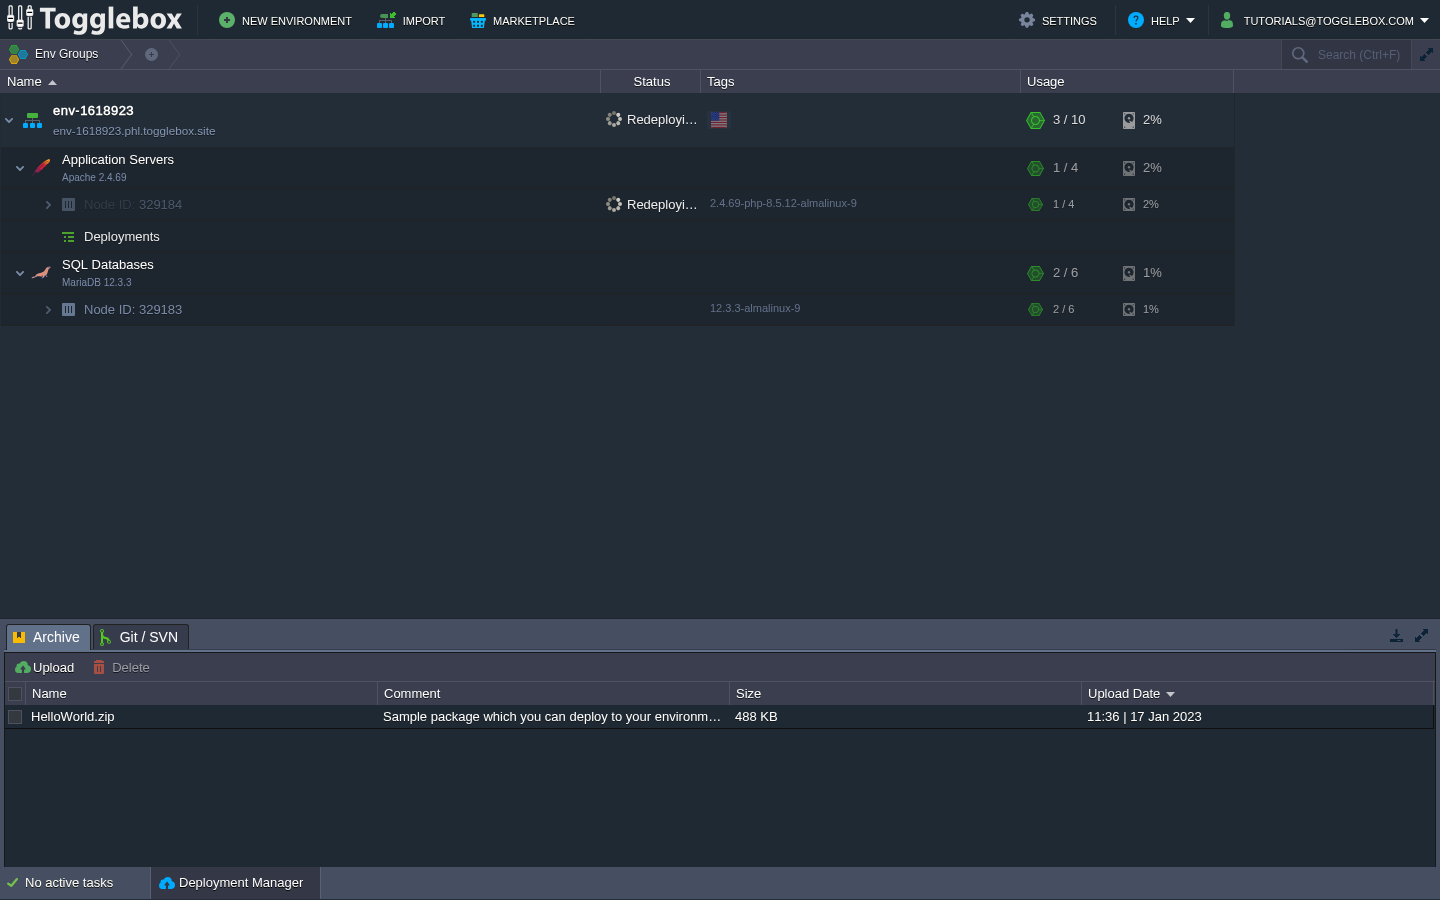Click the US flag region tag
The image size is (1440, 900).
tap(719, 120)
